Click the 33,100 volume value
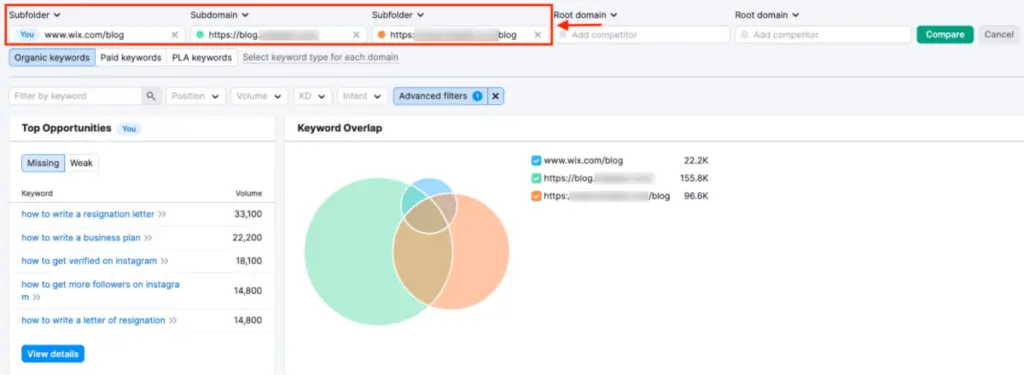Screen dimensions: 1024x375 [248, 214]
